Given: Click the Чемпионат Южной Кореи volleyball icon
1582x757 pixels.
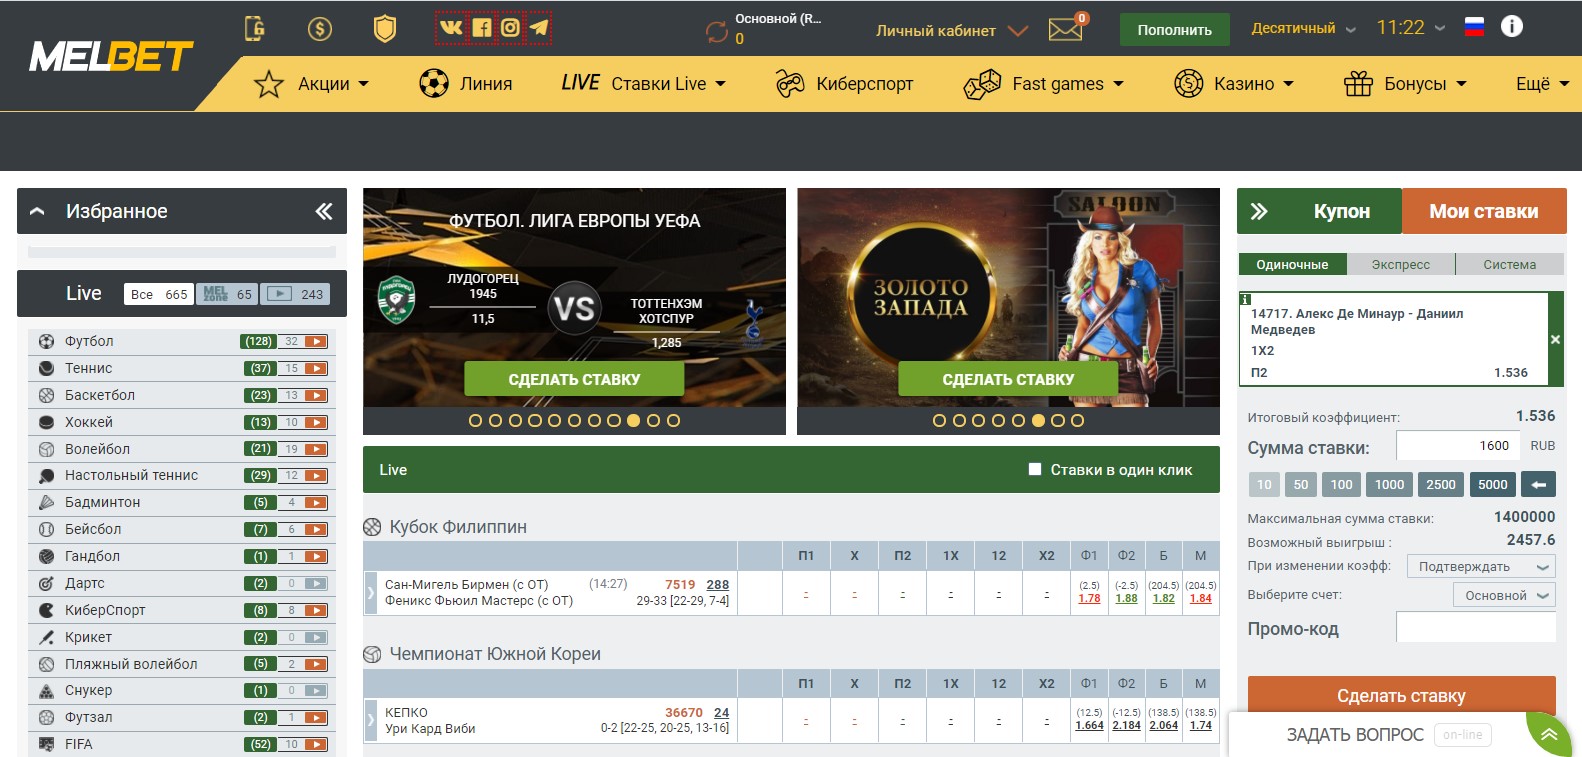Looking at the screenshot, I should [372, 654].
